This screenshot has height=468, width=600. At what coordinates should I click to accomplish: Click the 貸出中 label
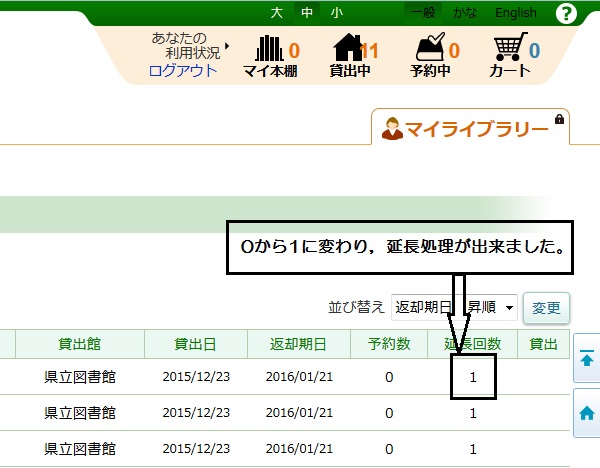pos(350,71)
